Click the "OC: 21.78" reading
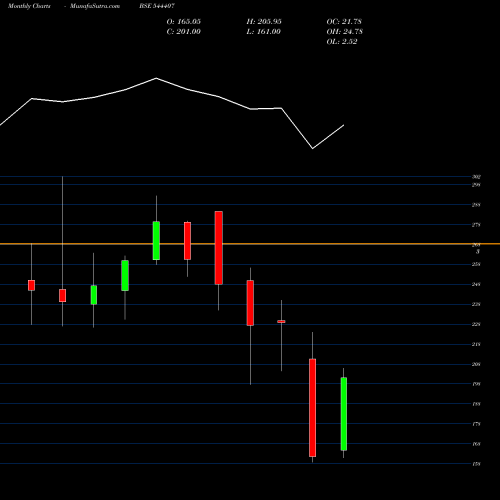Viewport: 500px width, 500px height. (344, 22)
